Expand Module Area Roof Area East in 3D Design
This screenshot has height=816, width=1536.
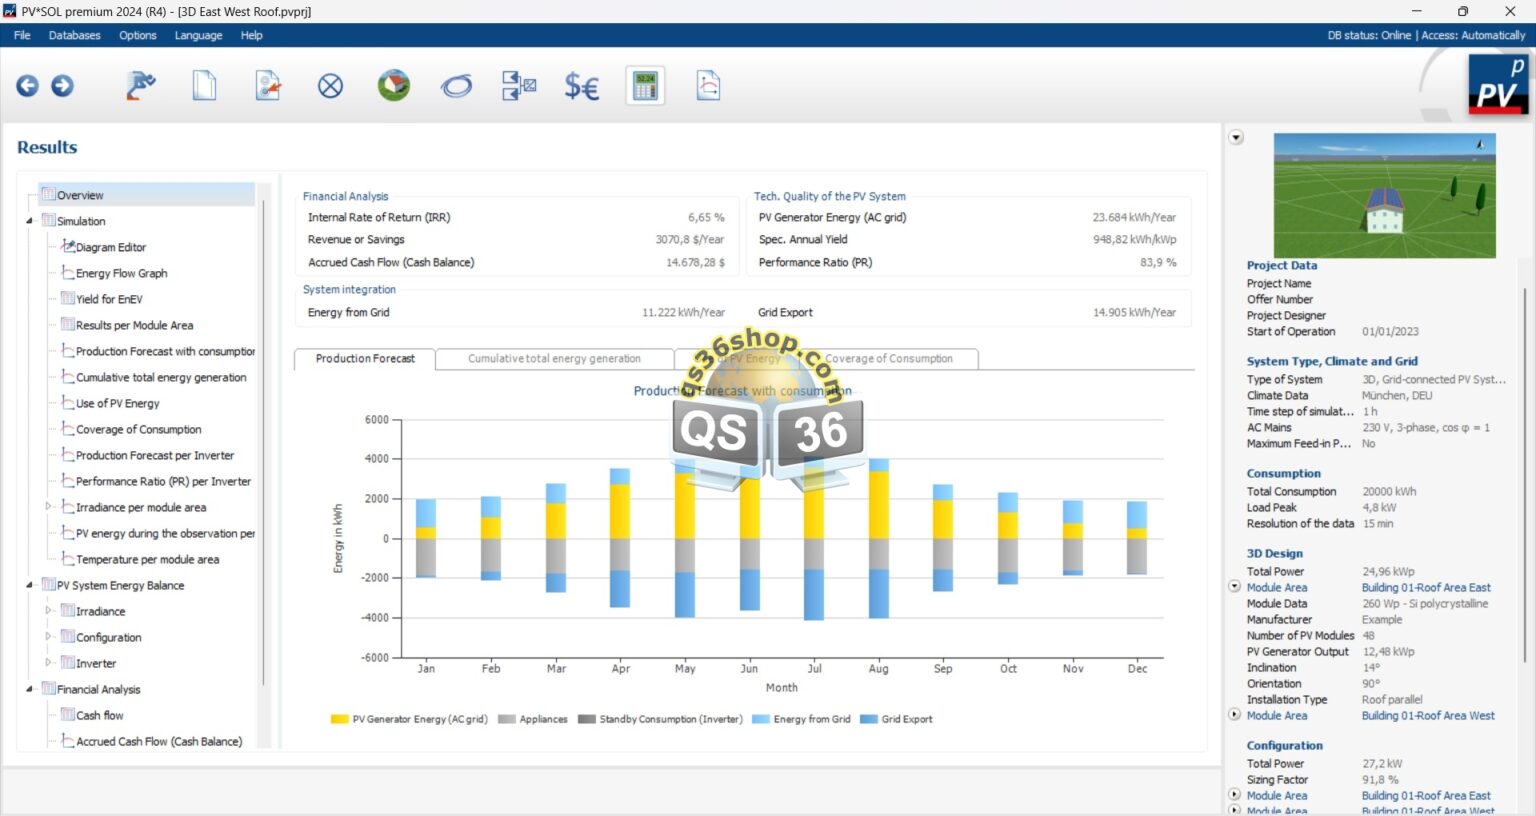[1235, 587]
